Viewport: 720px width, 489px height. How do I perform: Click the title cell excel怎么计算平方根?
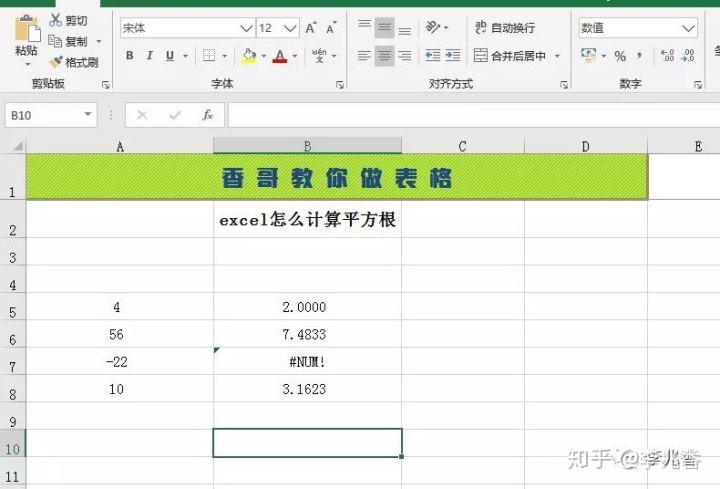[x=307, y=219]
